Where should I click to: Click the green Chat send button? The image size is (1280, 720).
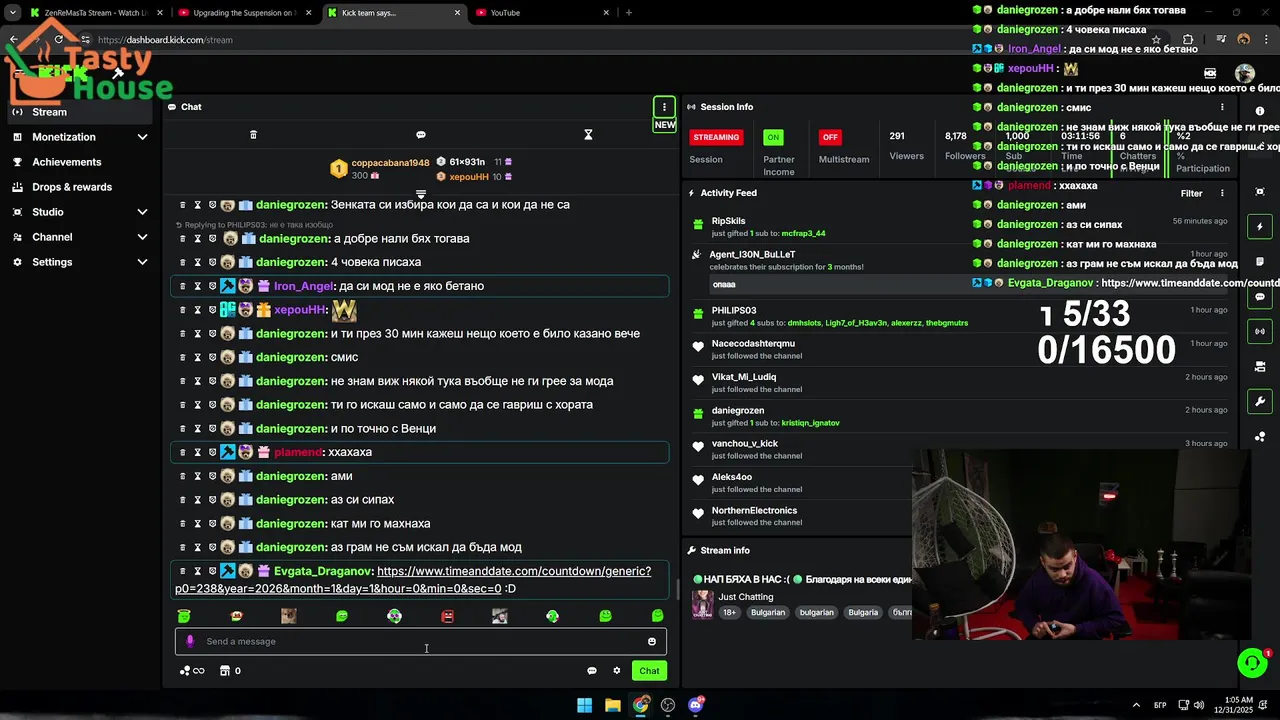tap(649, 671)
